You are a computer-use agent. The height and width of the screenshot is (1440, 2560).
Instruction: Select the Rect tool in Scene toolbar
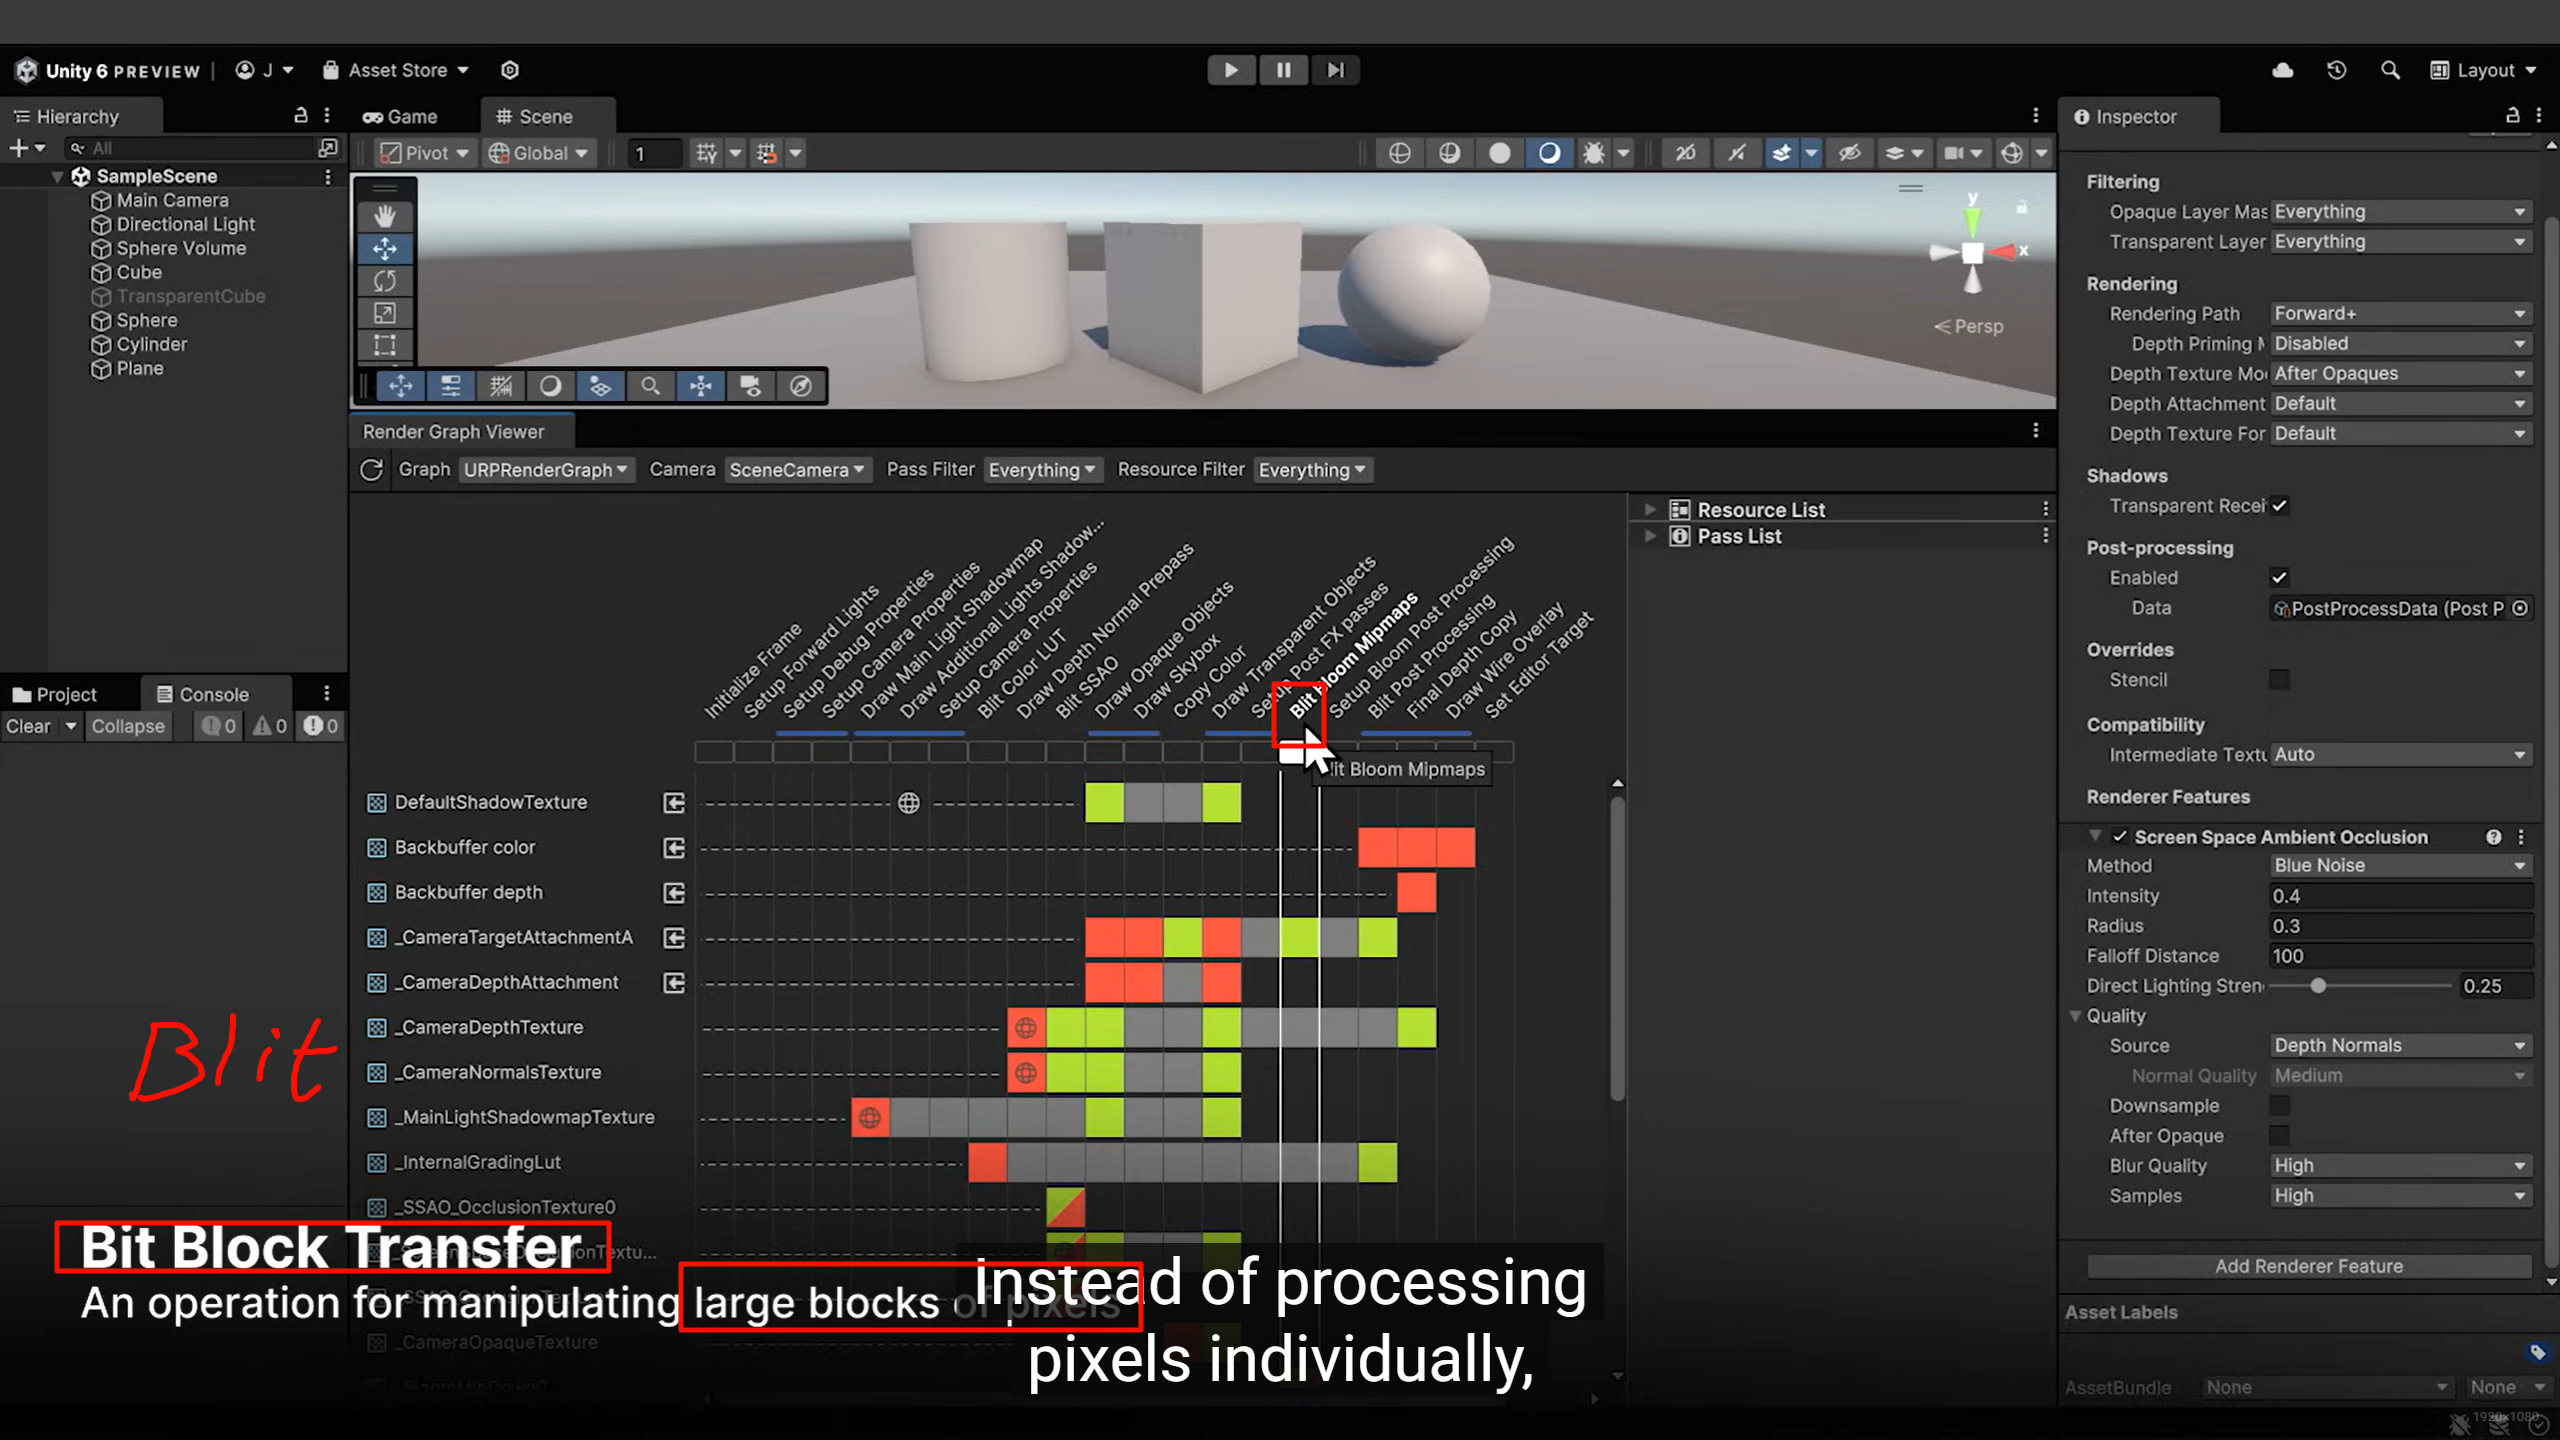click(385, 345)
